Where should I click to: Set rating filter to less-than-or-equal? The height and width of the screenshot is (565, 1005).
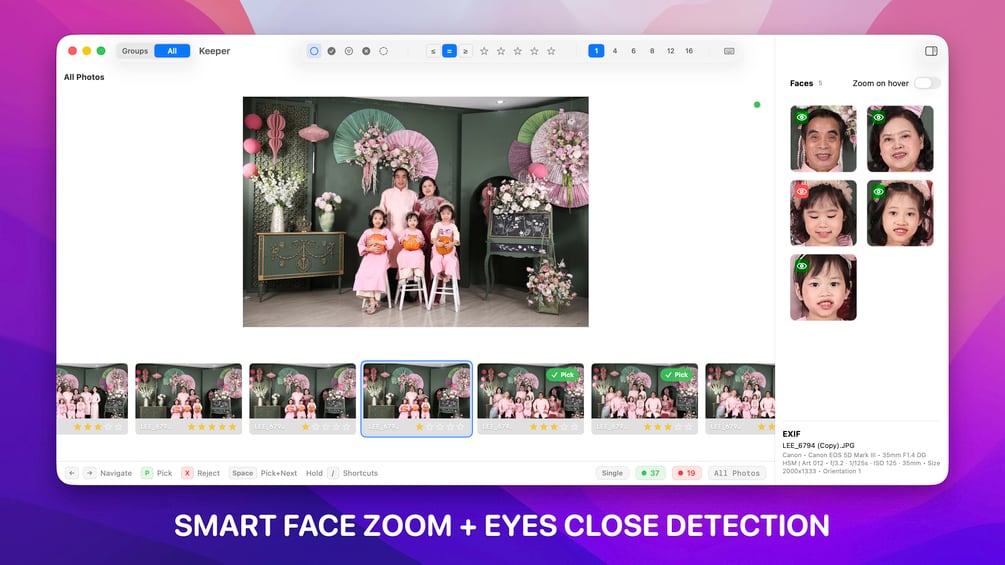433,51
